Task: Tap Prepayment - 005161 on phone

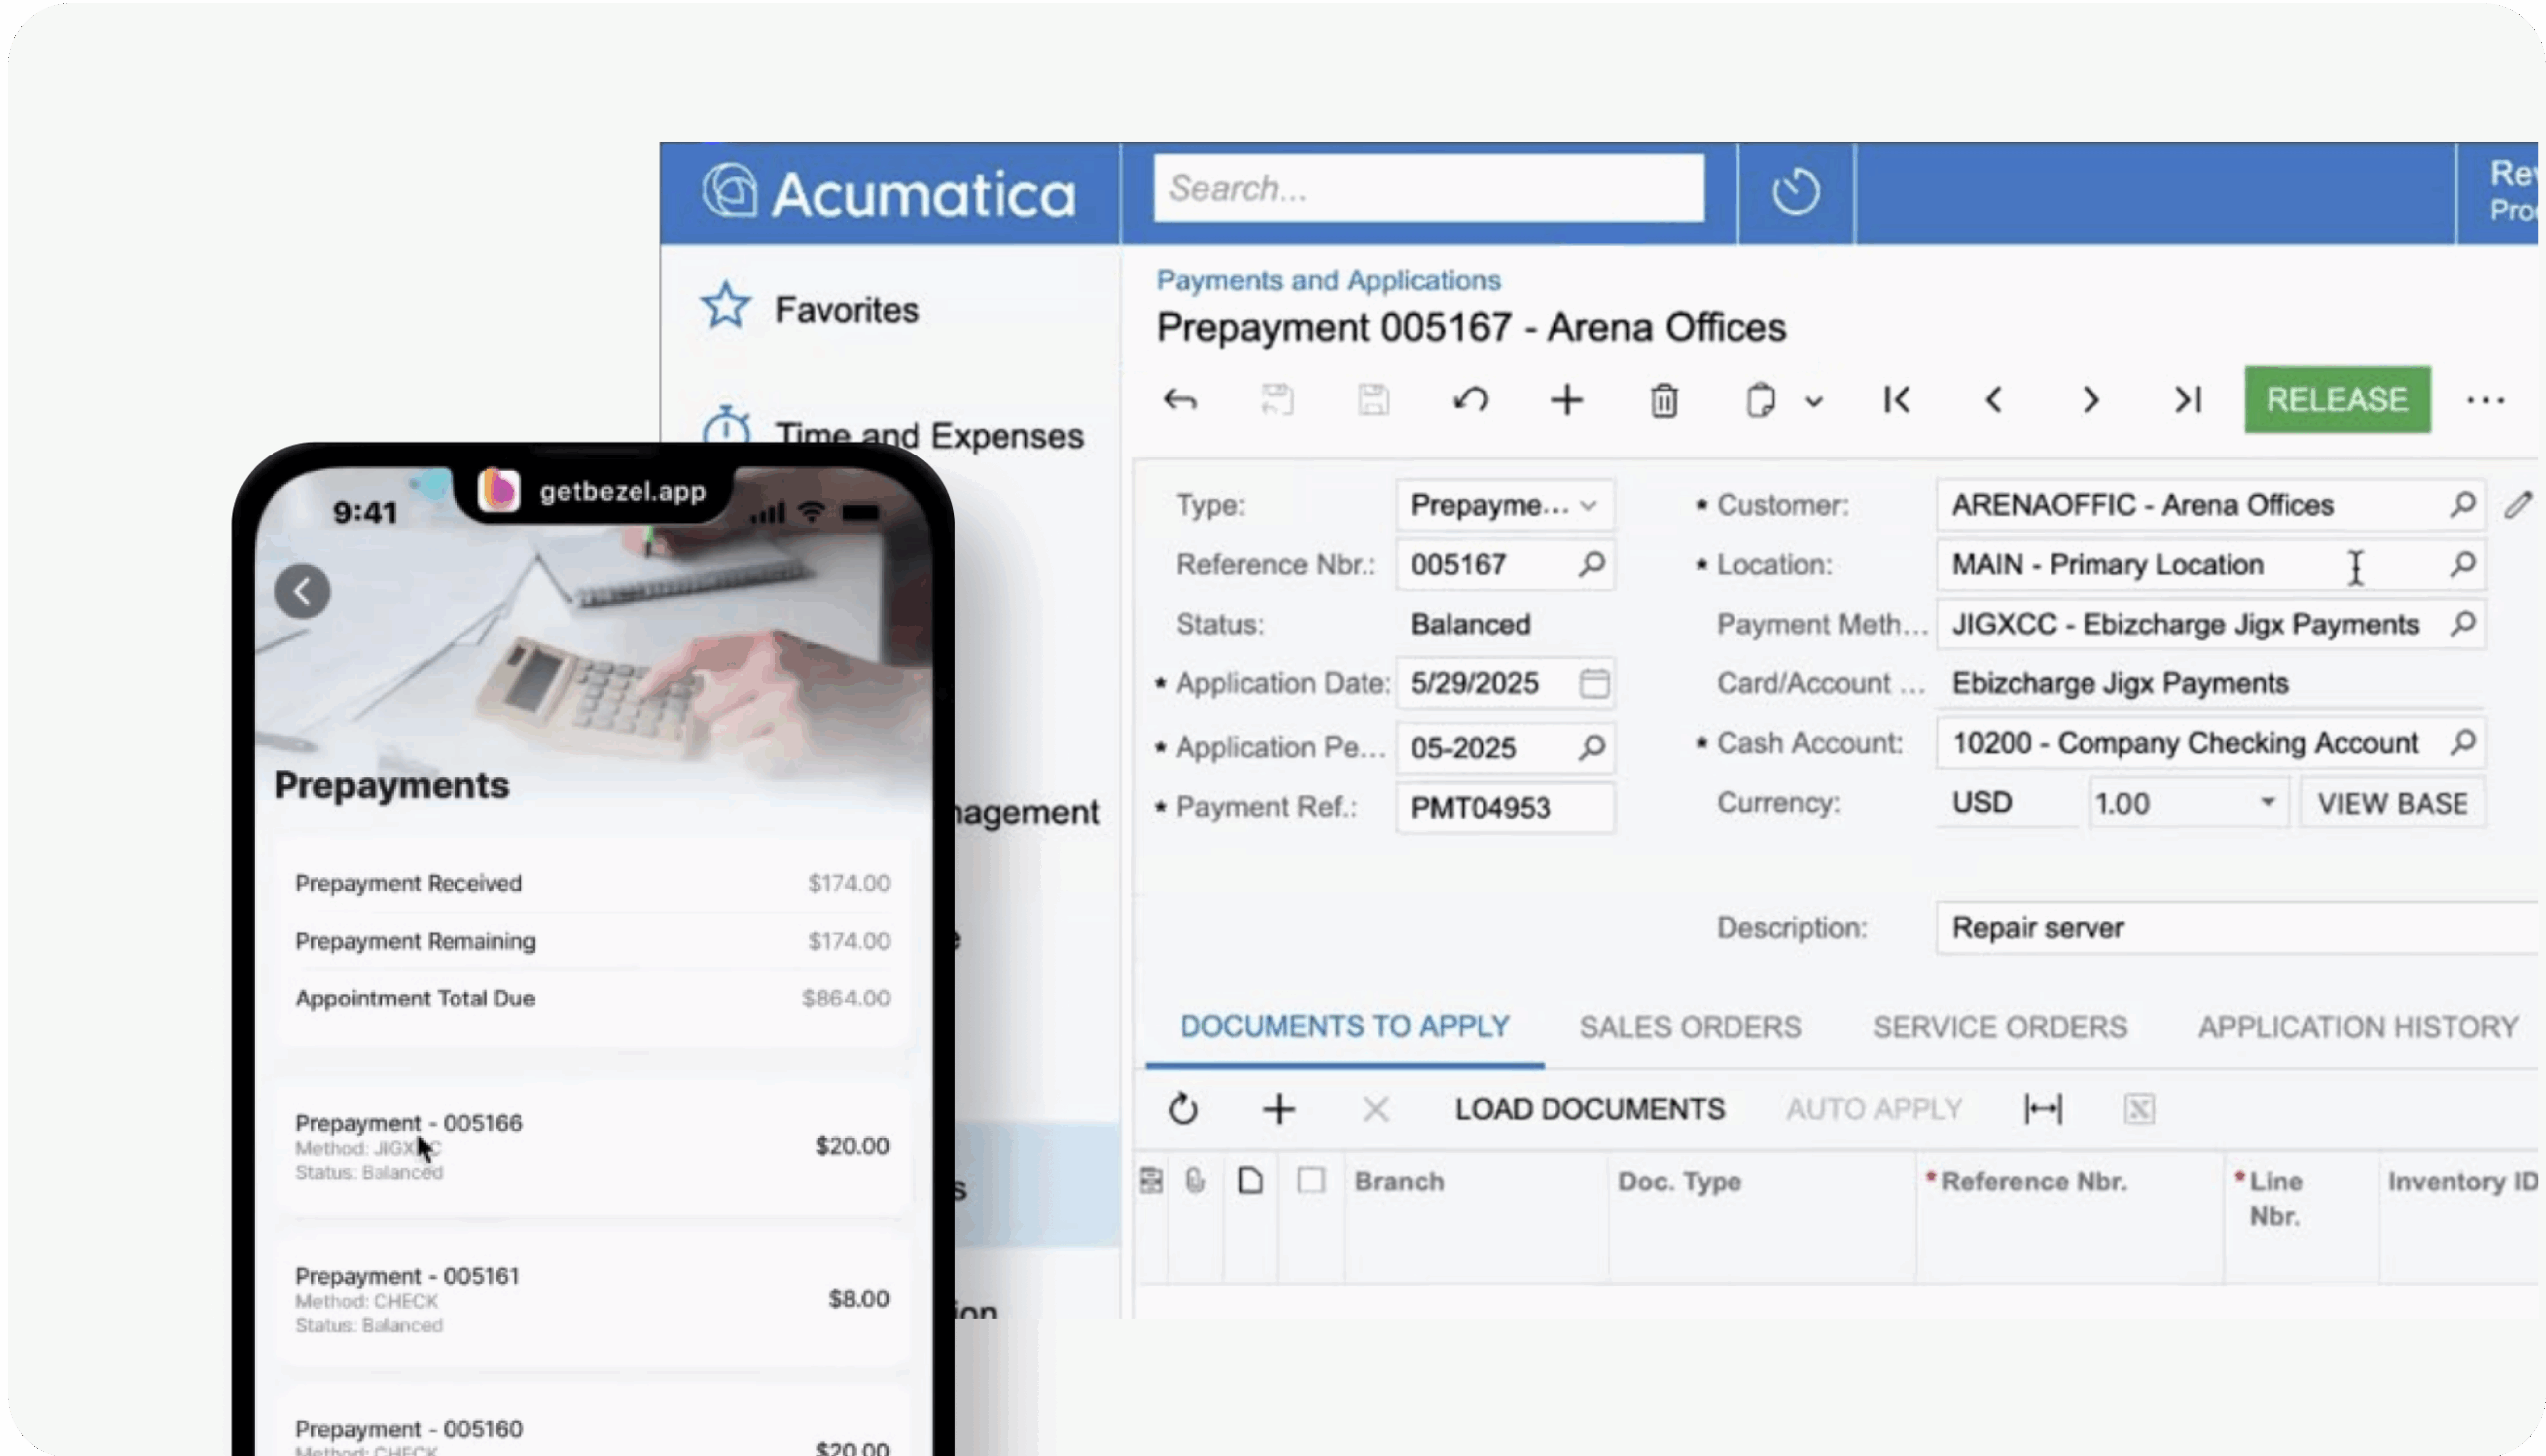Action: pos(592,1299)
